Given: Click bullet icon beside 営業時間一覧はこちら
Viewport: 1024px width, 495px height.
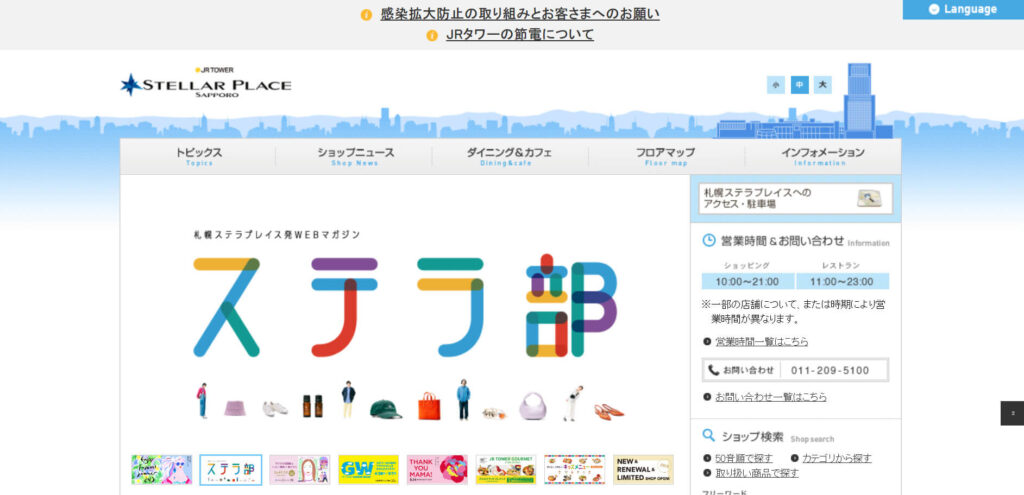Looking at the screenshot, I should (x=707, y=342).
